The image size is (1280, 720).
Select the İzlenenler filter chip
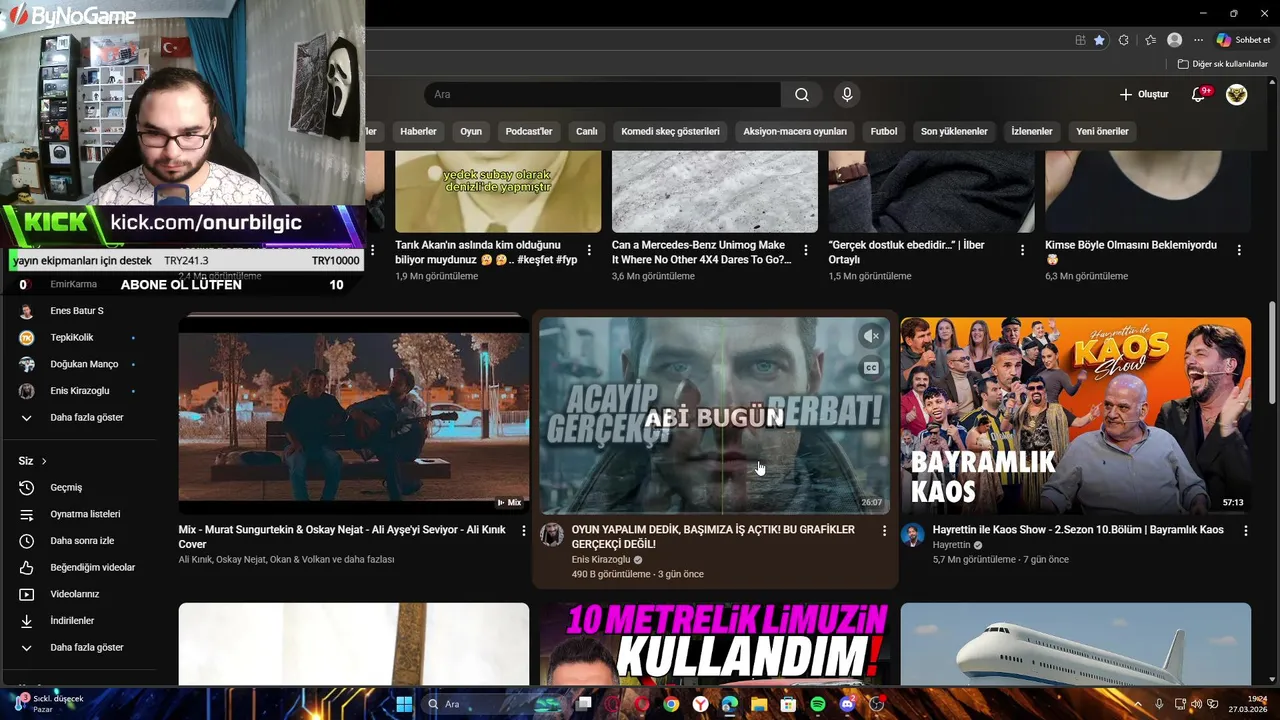pos(1032,131)
